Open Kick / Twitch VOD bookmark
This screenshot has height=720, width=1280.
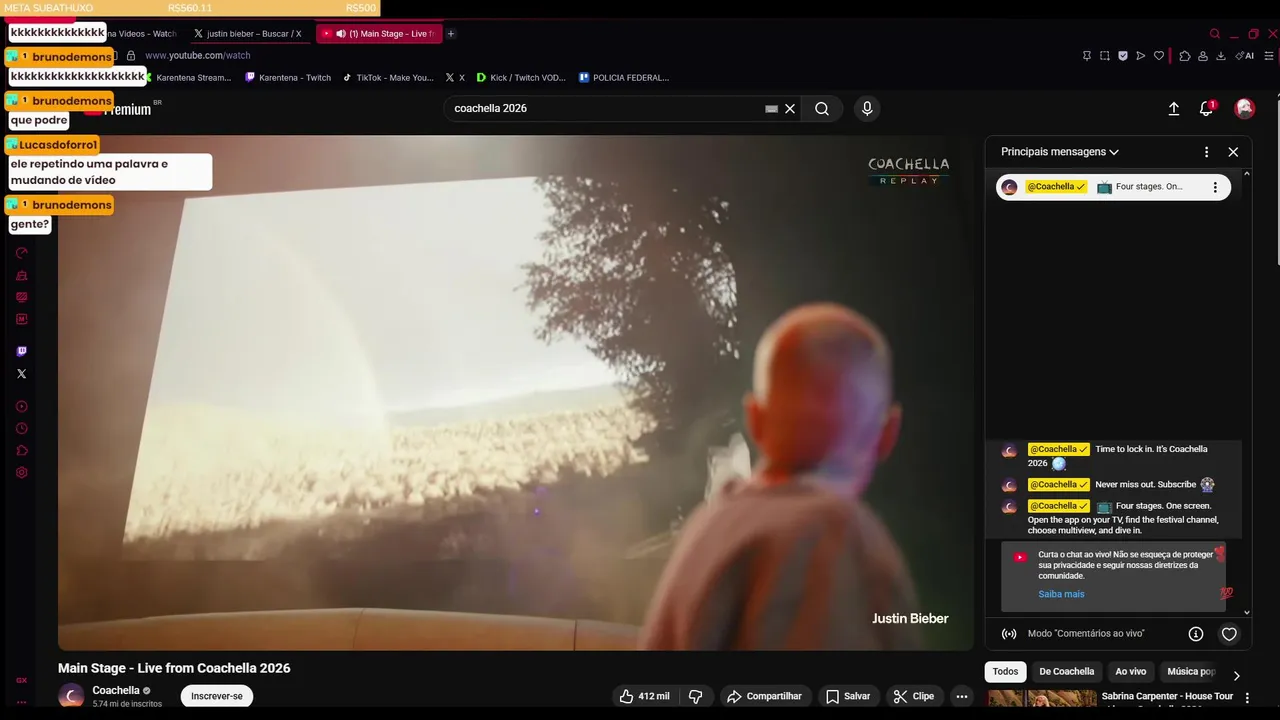tap(521, 77)
